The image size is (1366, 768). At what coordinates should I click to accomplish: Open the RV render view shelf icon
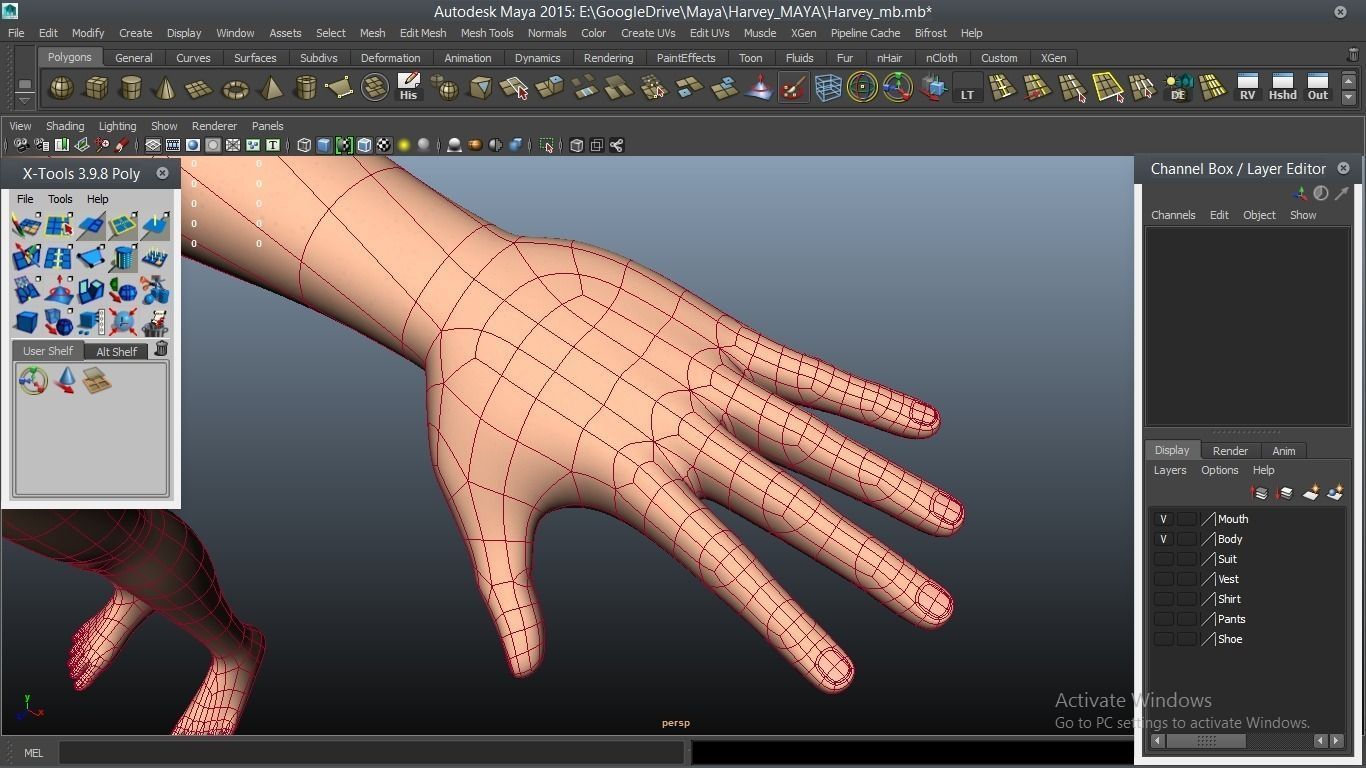coord(1247,88)
